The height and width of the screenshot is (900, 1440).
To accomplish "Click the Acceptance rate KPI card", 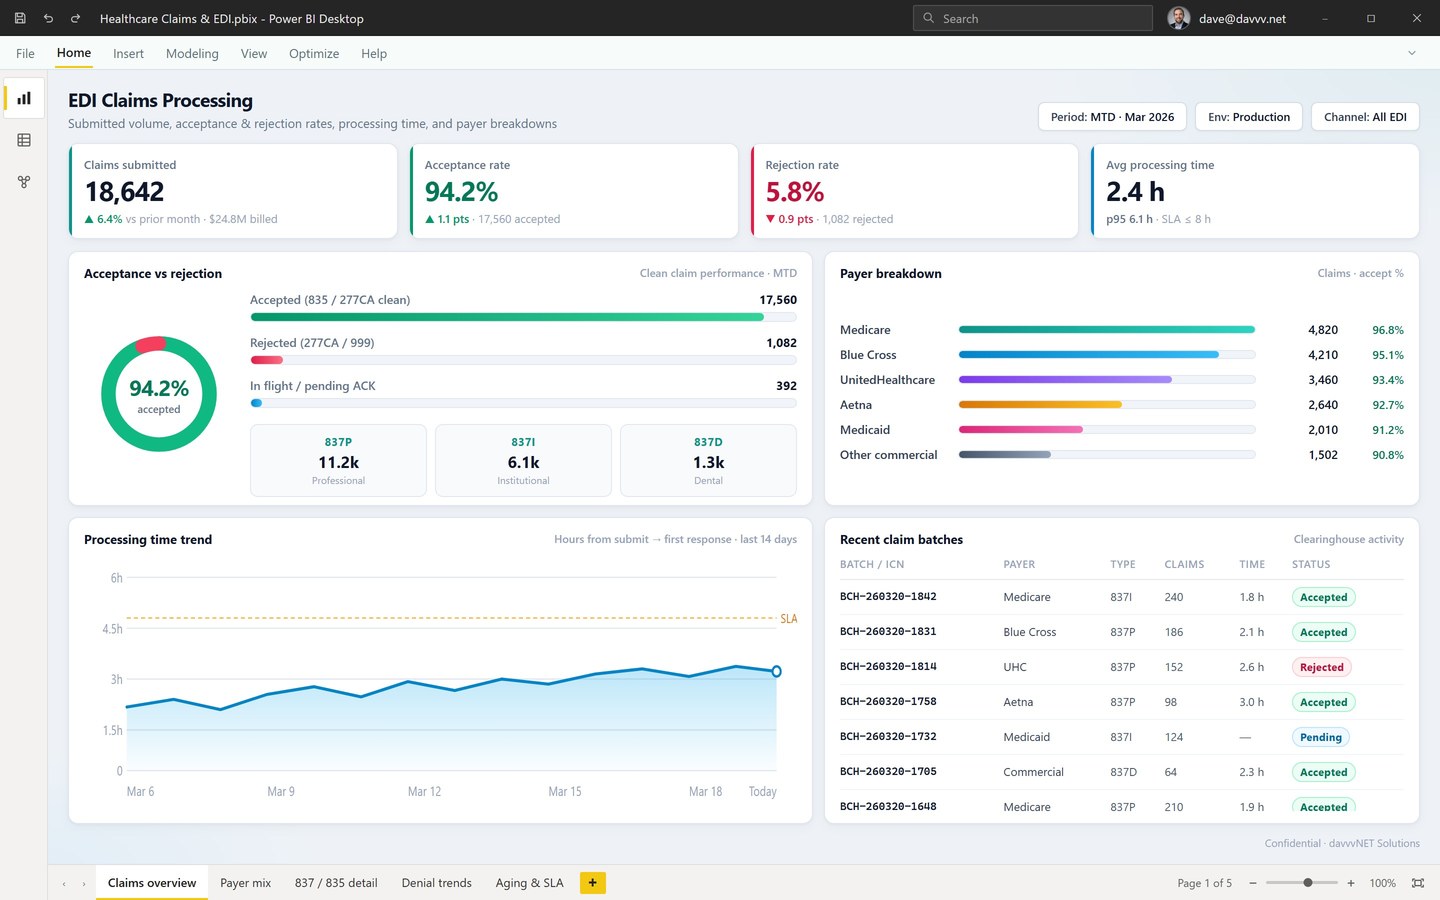I will click(x=574, y=191).
